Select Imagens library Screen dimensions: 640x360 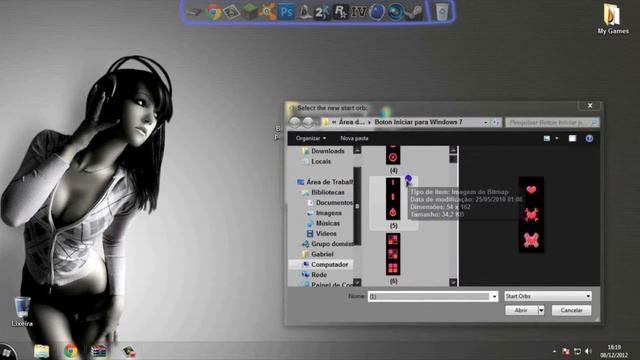tap(324, 213)
